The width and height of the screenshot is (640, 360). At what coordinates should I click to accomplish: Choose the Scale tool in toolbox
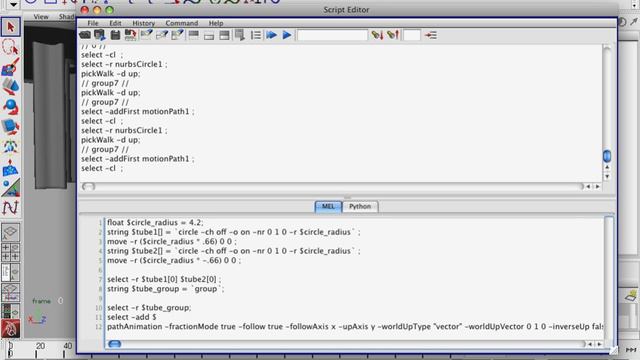10,127
